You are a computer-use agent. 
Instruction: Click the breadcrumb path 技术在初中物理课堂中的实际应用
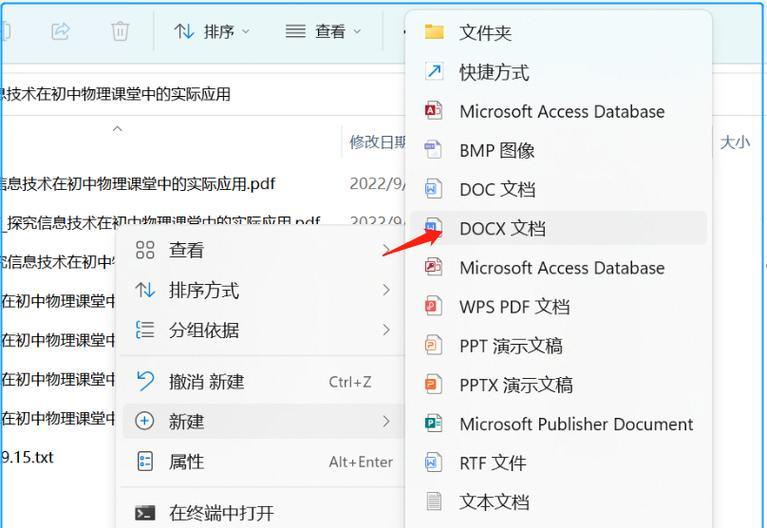(115, 94)
